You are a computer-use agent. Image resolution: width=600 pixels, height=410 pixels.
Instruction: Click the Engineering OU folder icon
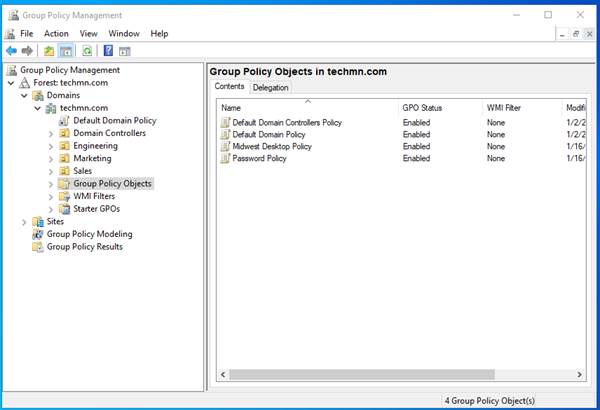click(64, 146)
